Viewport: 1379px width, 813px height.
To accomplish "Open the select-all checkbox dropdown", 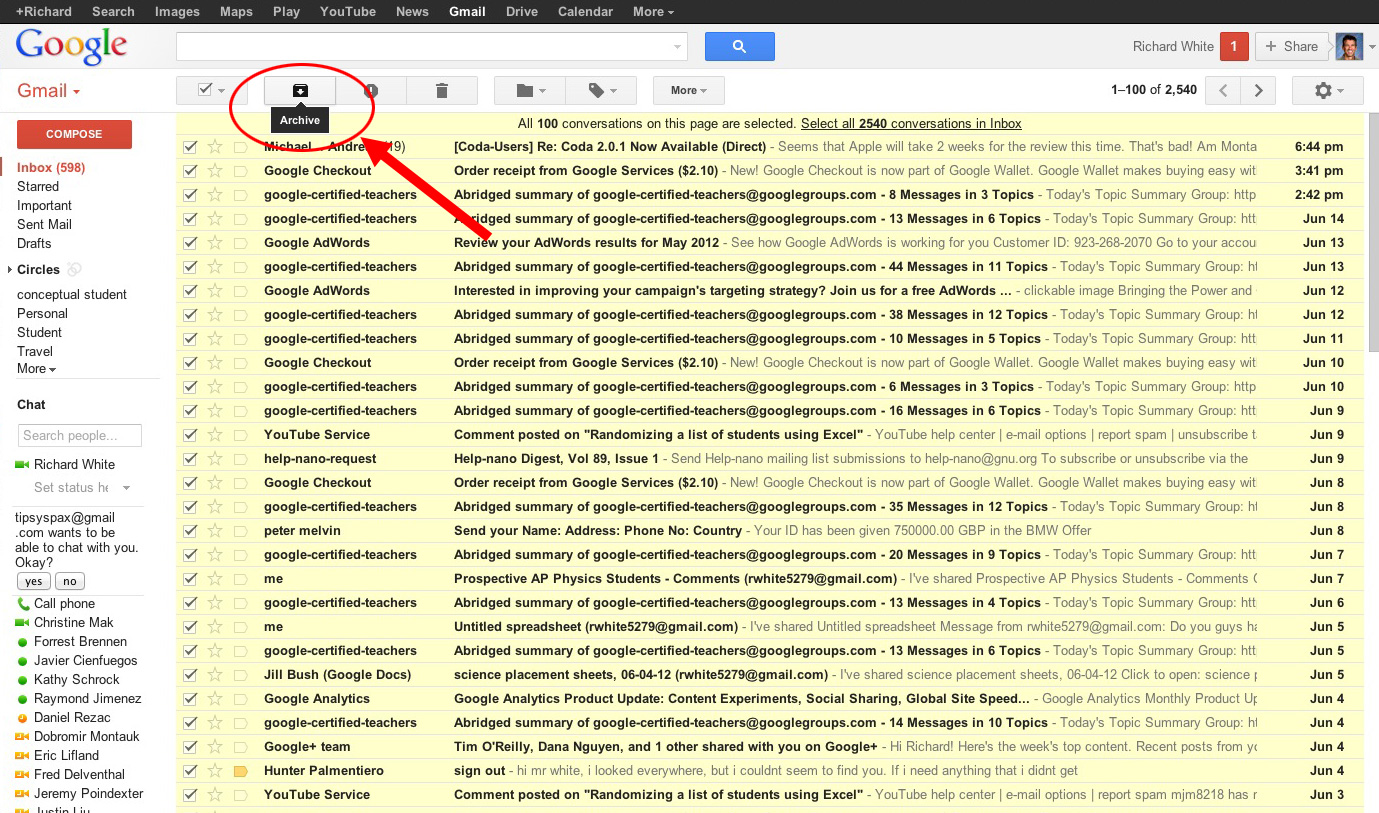I will 212,90.
